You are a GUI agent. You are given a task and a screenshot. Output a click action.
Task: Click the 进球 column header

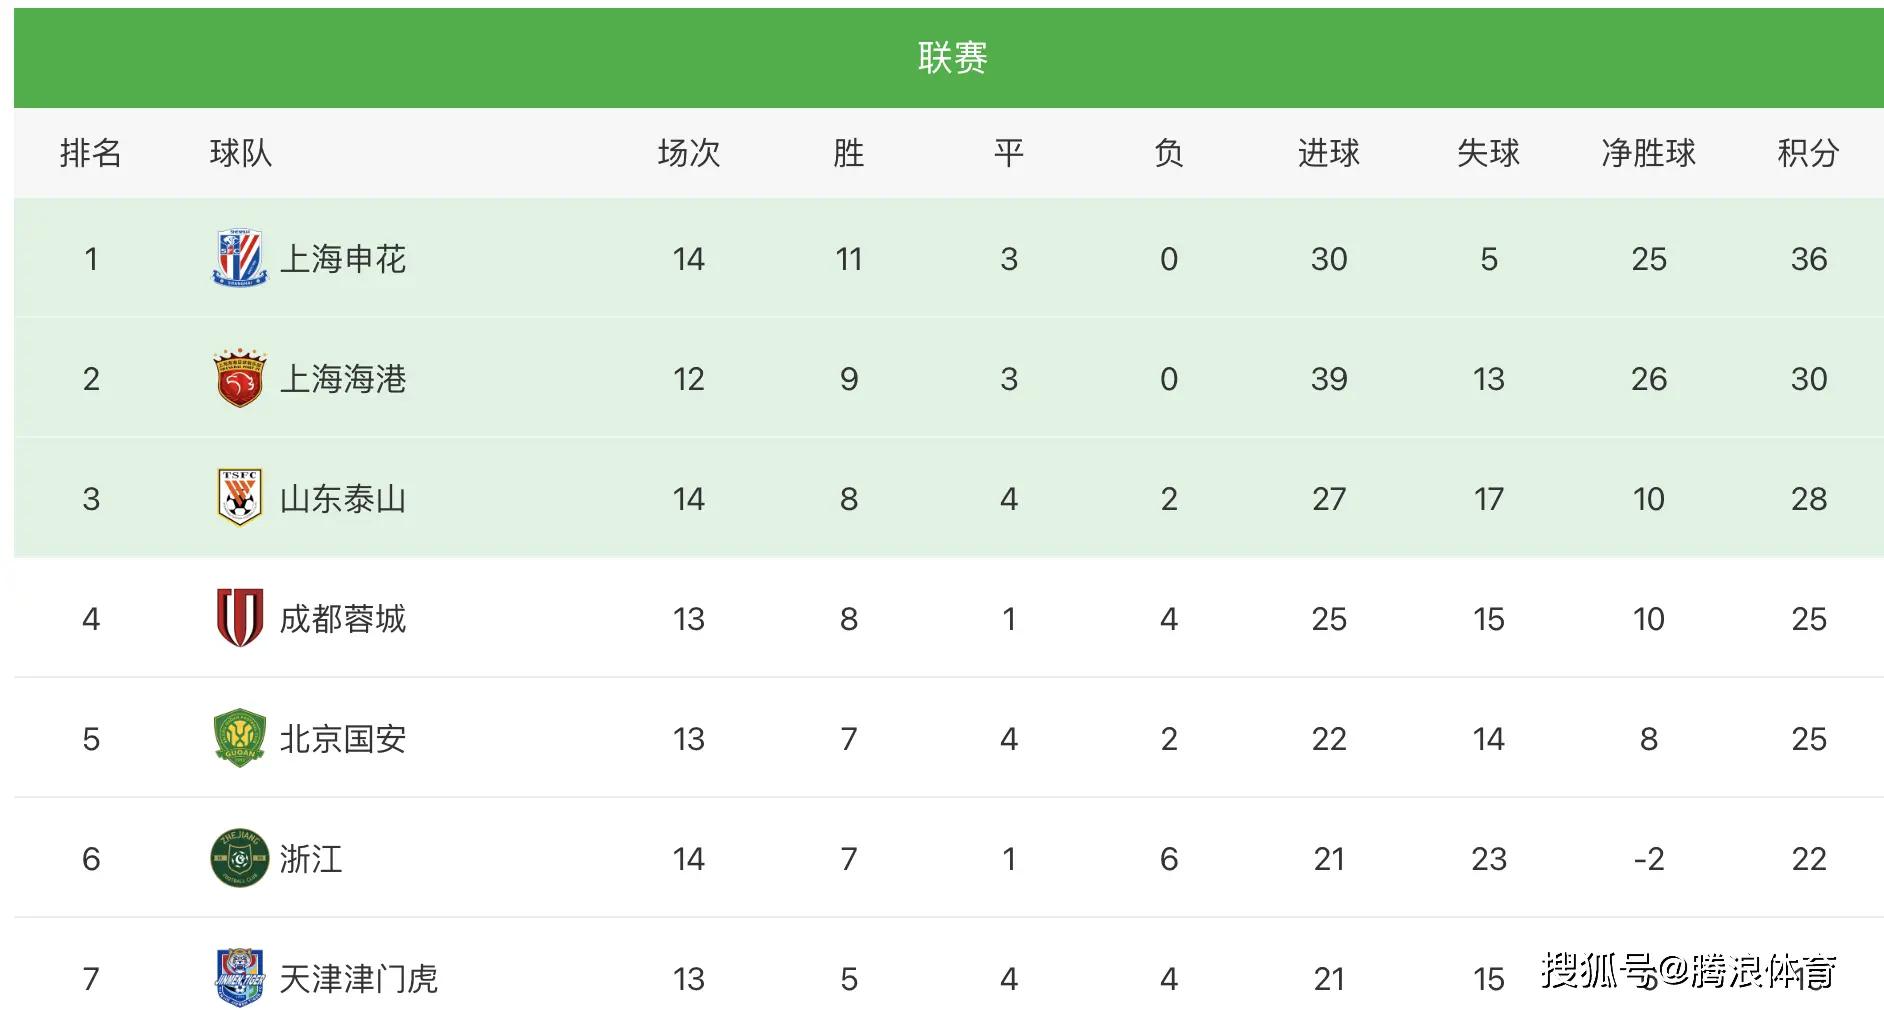[x=1328, y=153]
